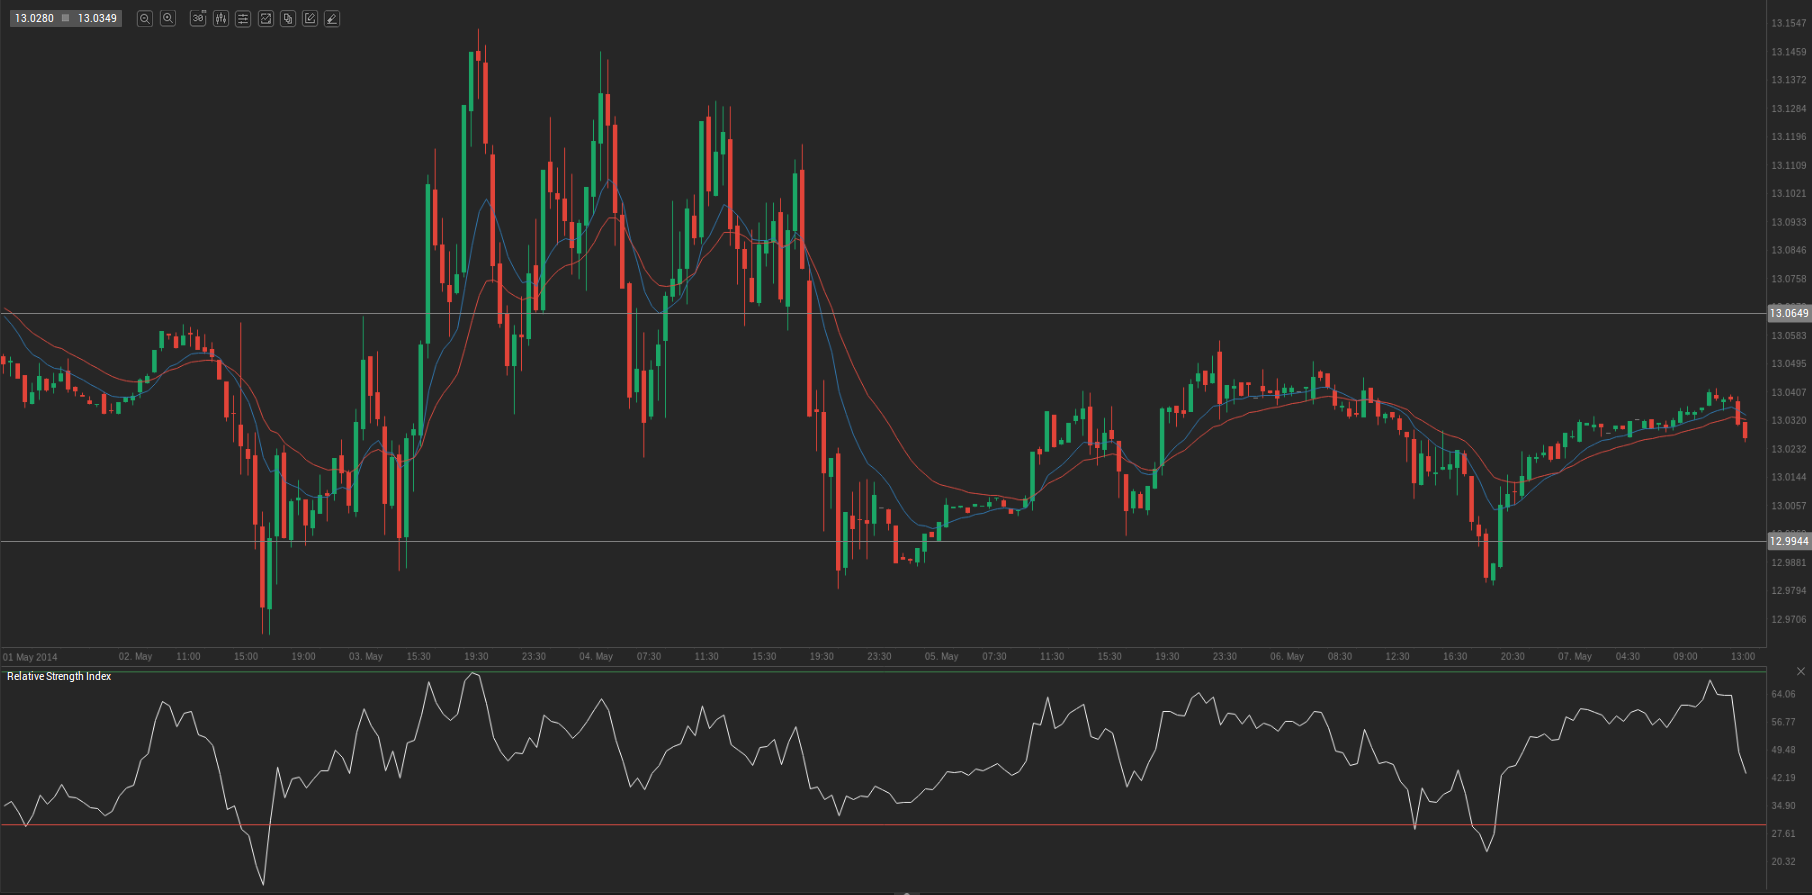Select the eraser tool icon

332,19
